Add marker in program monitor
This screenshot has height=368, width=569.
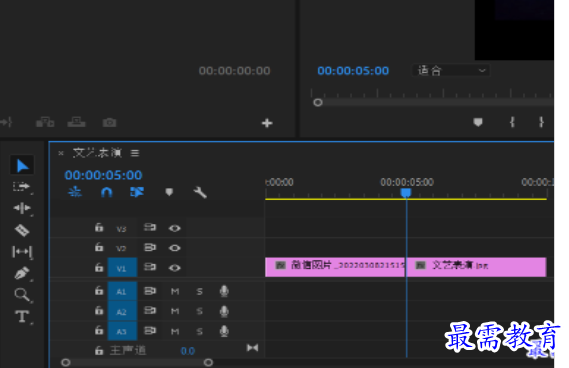click(478, 122)
